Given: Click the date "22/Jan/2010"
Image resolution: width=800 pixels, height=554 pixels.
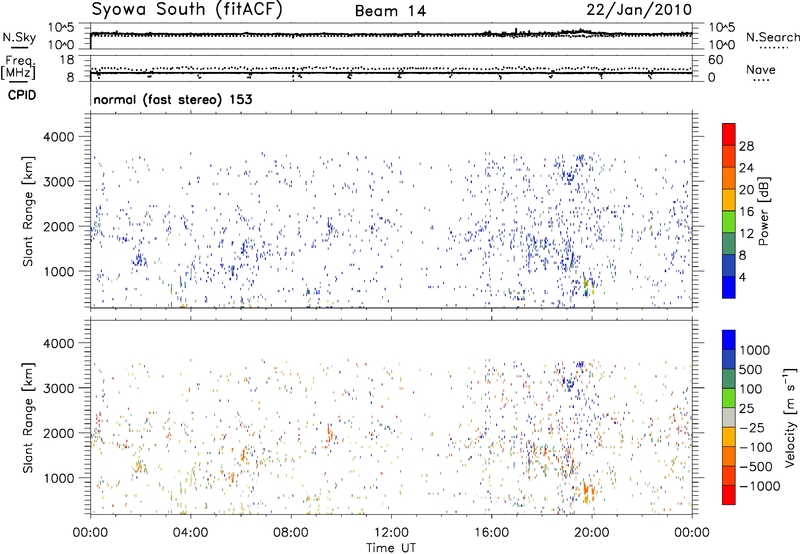Looking at the screenshot, I should [x=639, y=10].
